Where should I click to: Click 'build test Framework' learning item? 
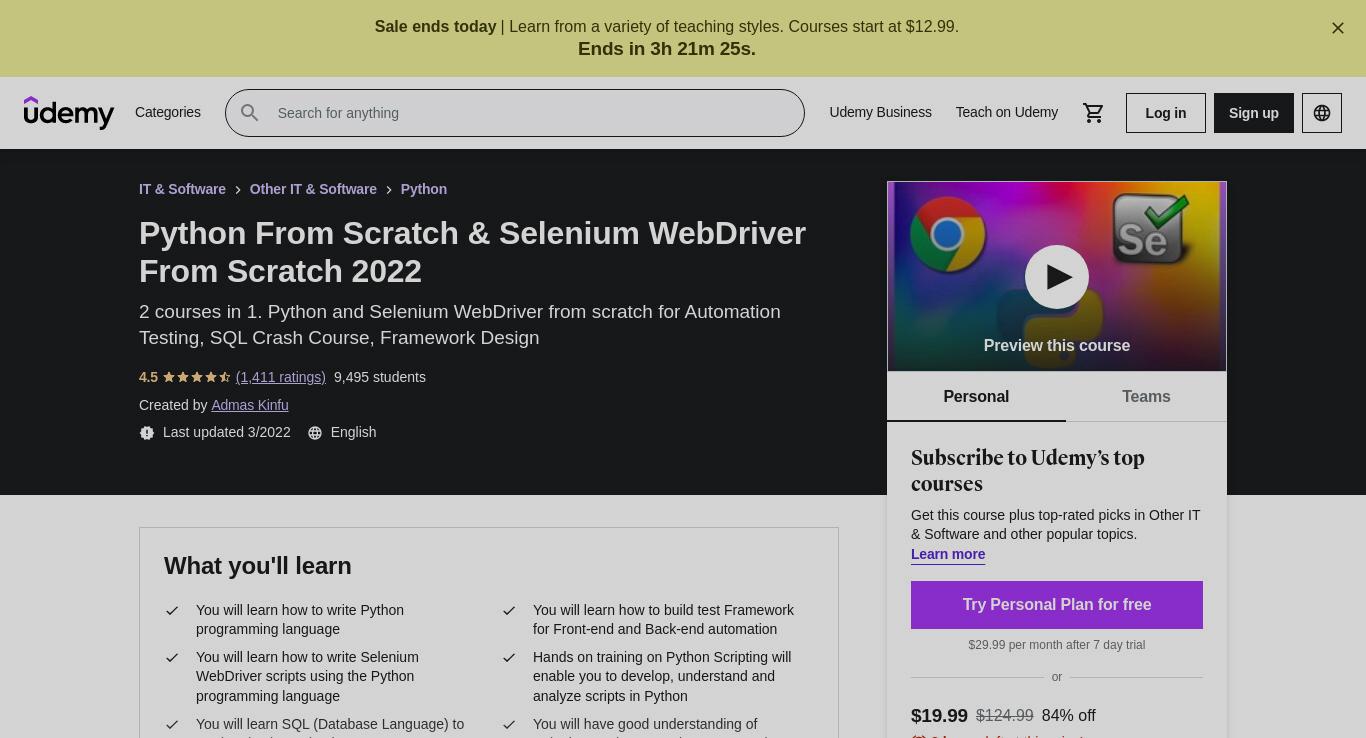(663, 619)
